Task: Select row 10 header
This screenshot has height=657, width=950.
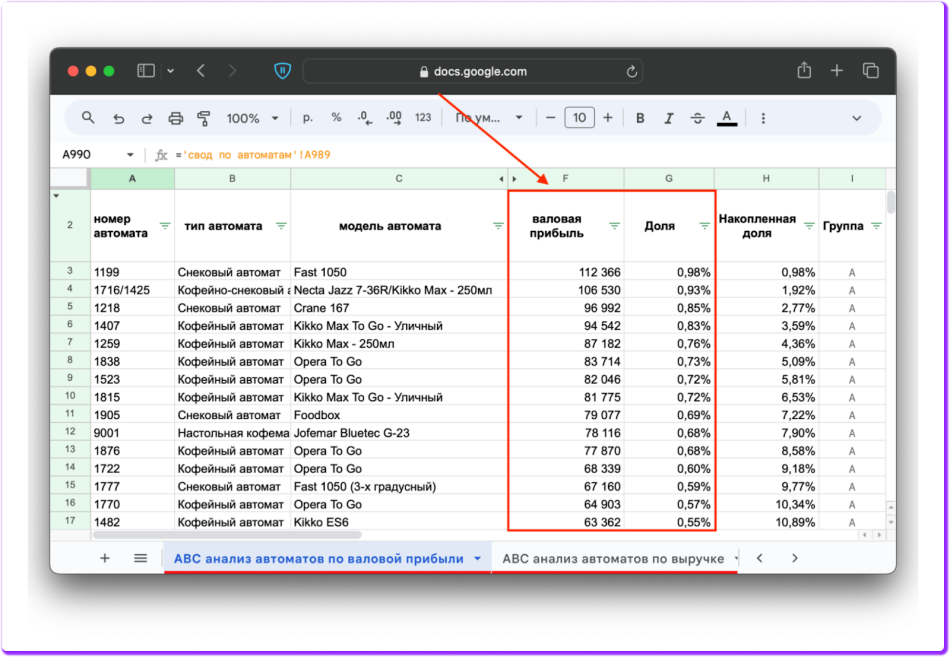Action: (70, 396)
